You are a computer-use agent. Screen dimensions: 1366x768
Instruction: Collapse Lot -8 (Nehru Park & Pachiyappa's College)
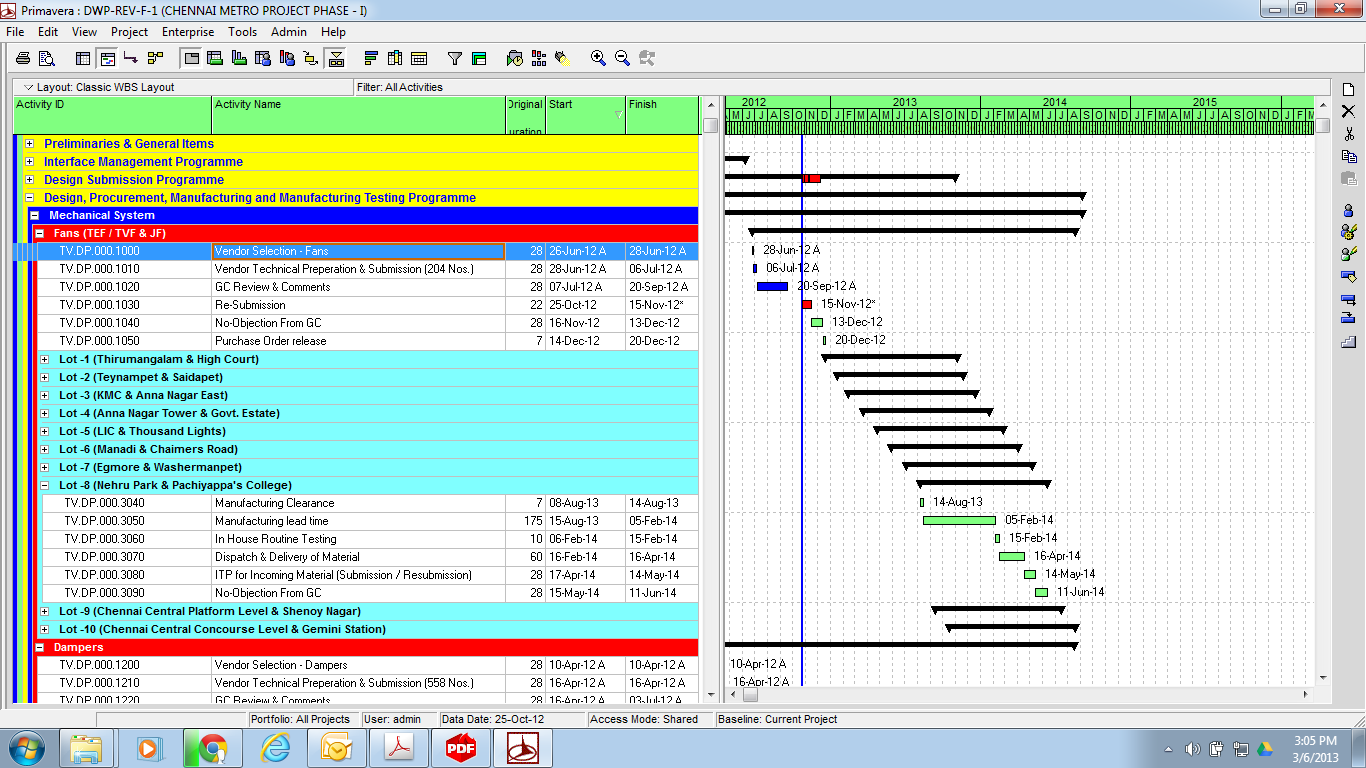(45, 486)
